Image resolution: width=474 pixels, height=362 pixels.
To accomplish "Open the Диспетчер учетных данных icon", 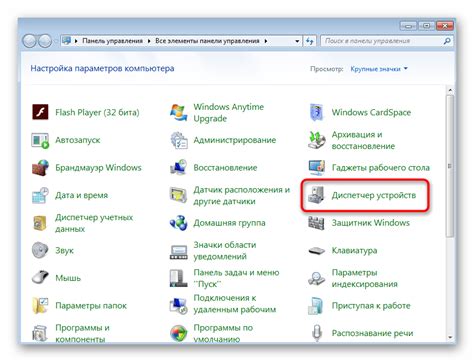I will (x=40, y=223).
